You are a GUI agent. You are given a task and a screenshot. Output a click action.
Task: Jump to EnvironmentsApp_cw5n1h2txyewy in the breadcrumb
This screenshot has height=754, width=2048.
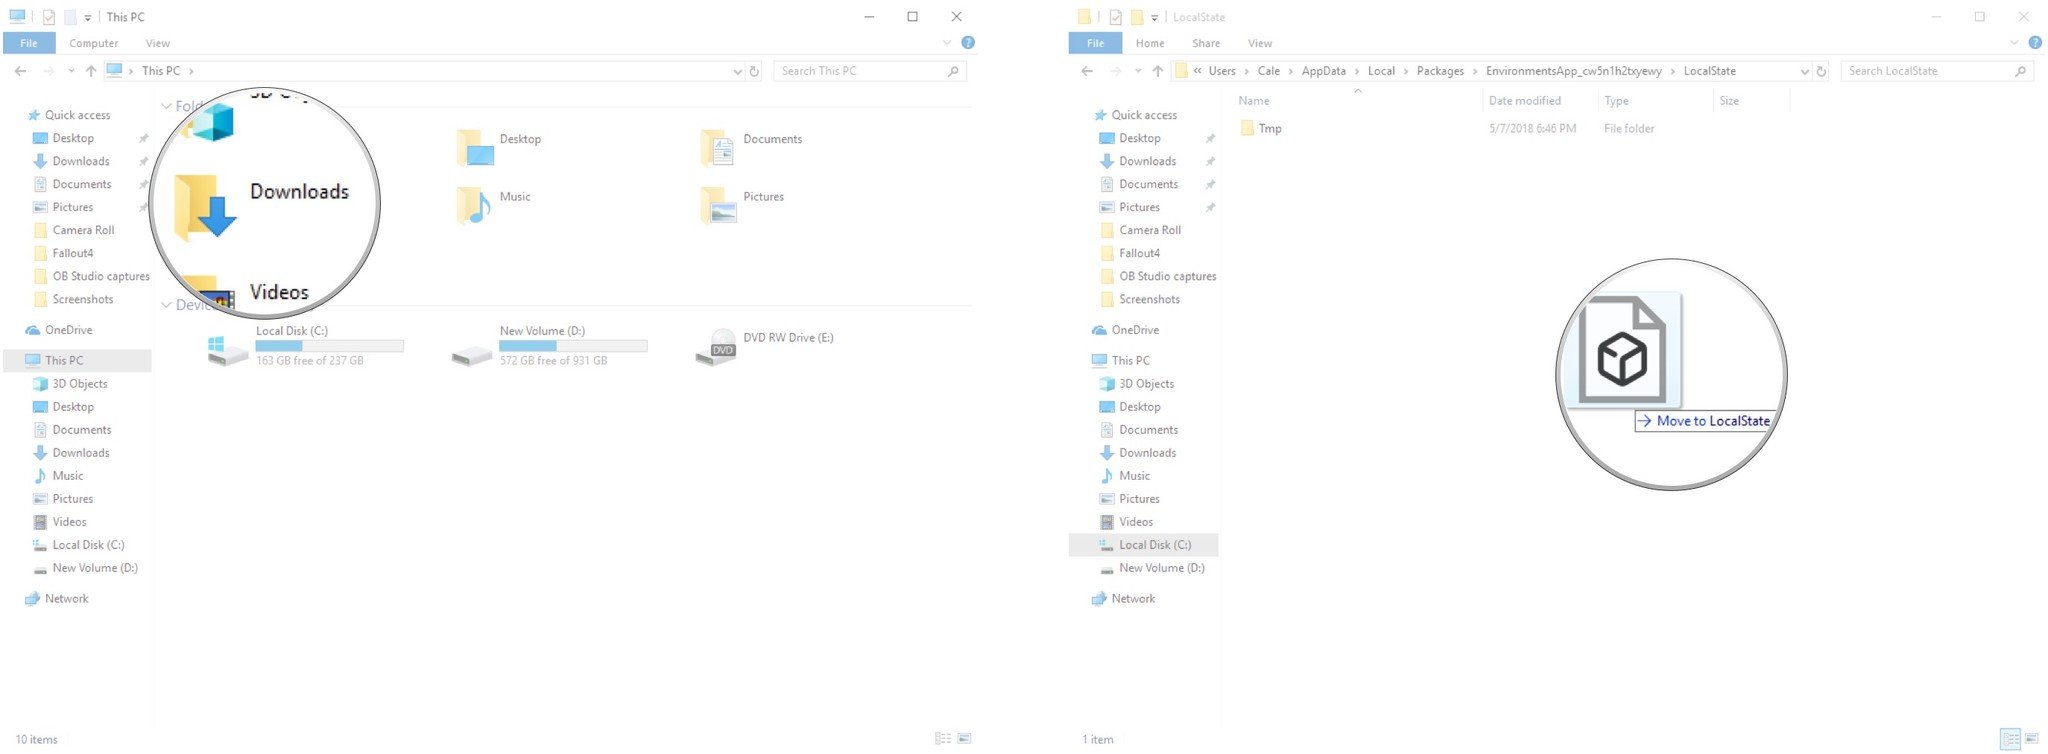point(1574,71)
